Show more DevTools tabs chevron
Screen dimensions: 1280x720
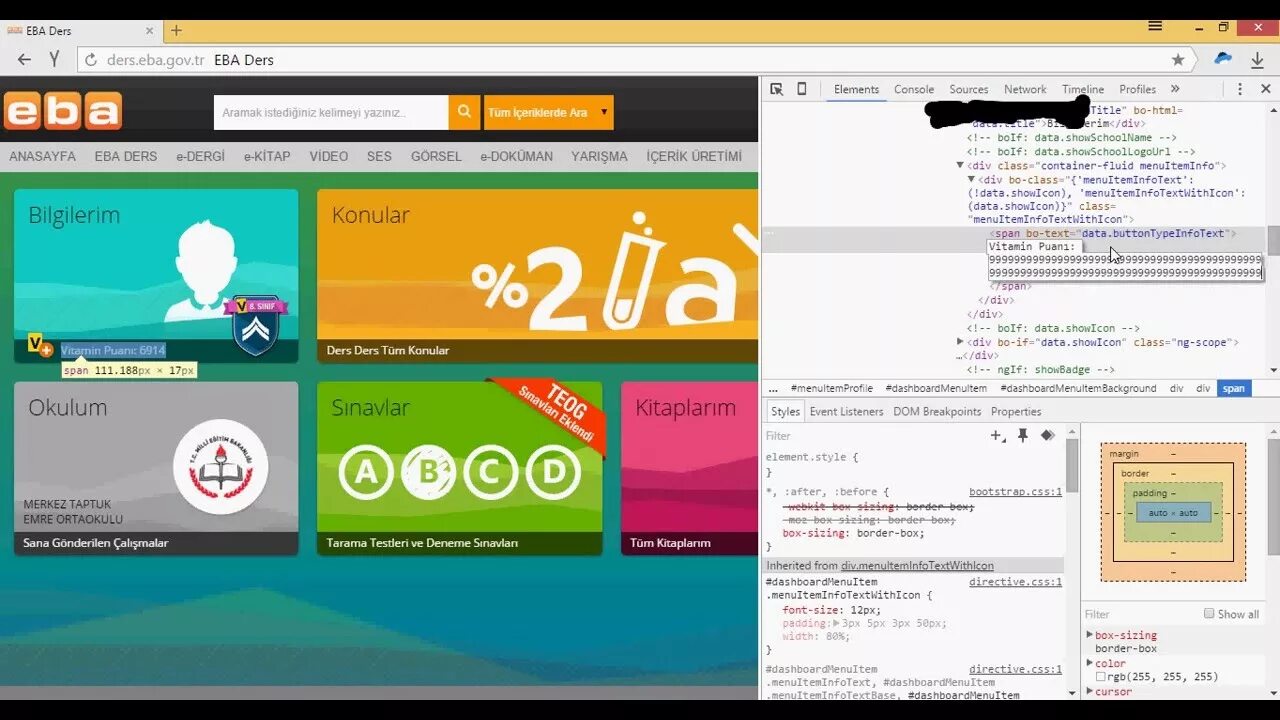click(x=1175, y=89)
